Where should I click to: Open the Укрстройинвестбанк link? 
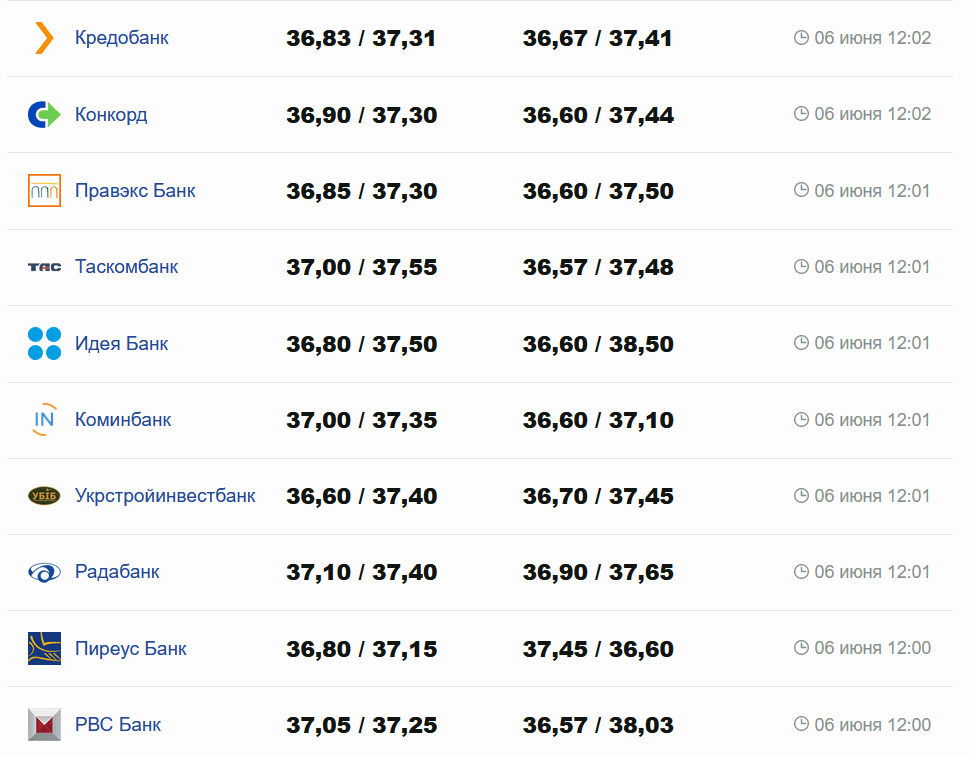point(165,496)
